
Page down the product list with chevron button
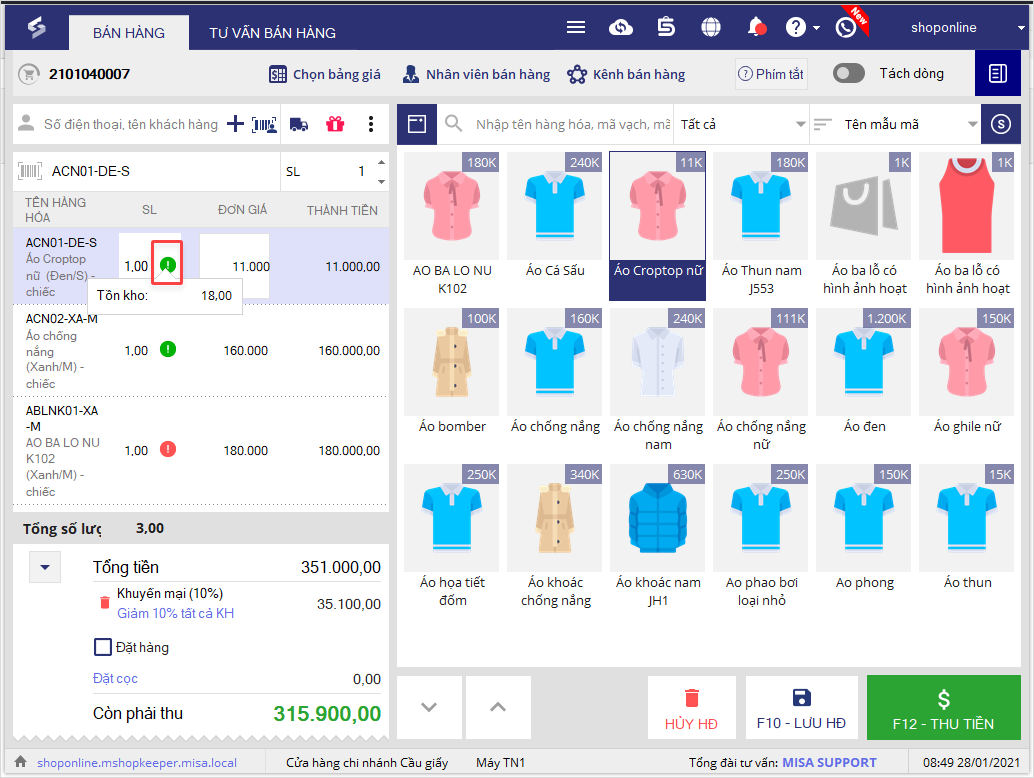429,707
